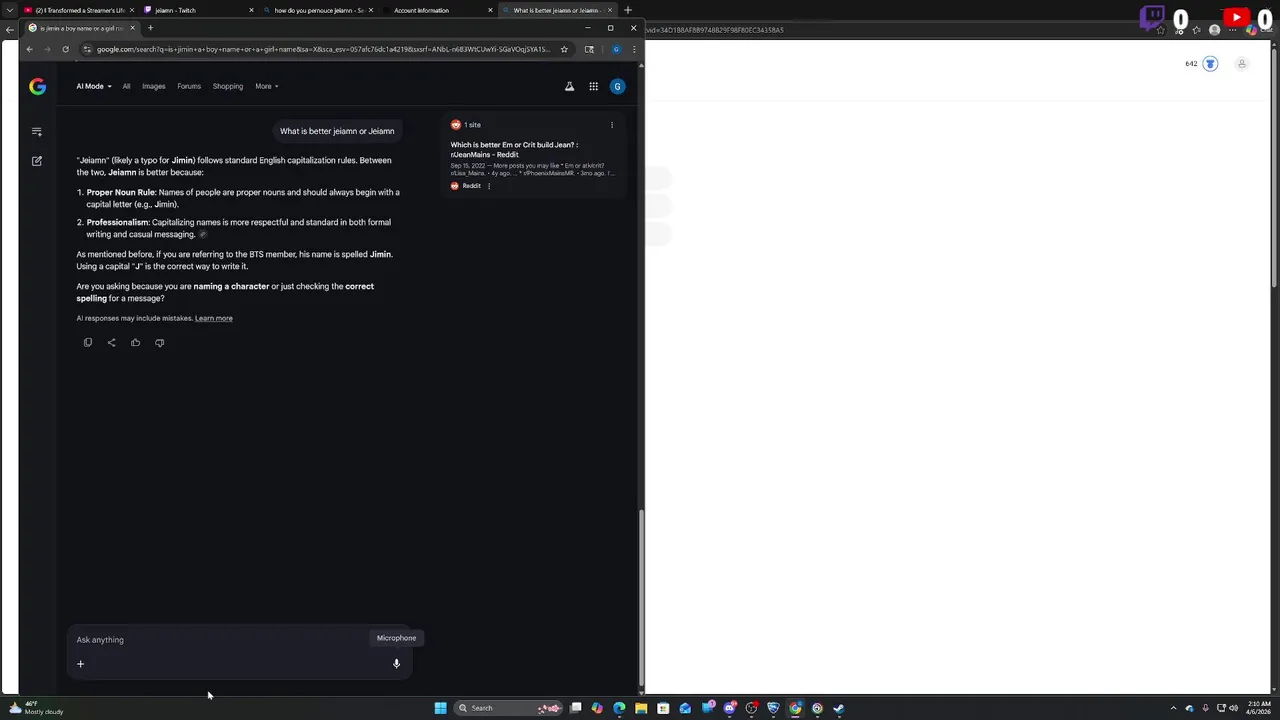Image resolution: width=1280 pixels, height=720 pixels.
Task: Open Discord from the taskbar
Action: coord(729,708)
